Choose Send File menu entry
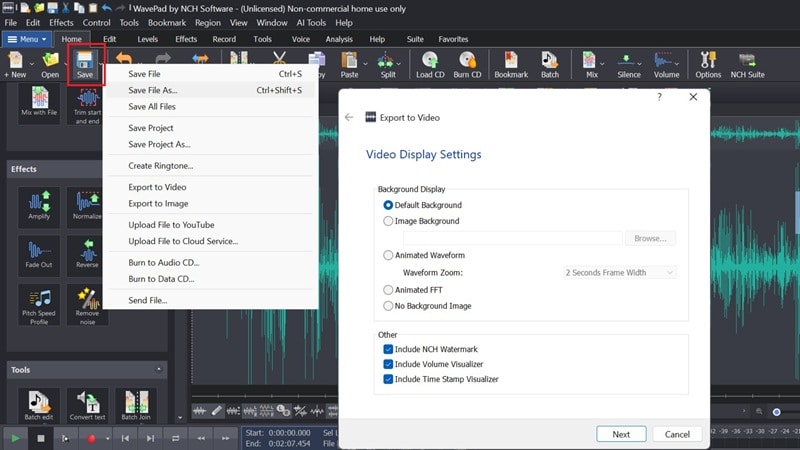The image size is (800, 450). click(210, 301)
